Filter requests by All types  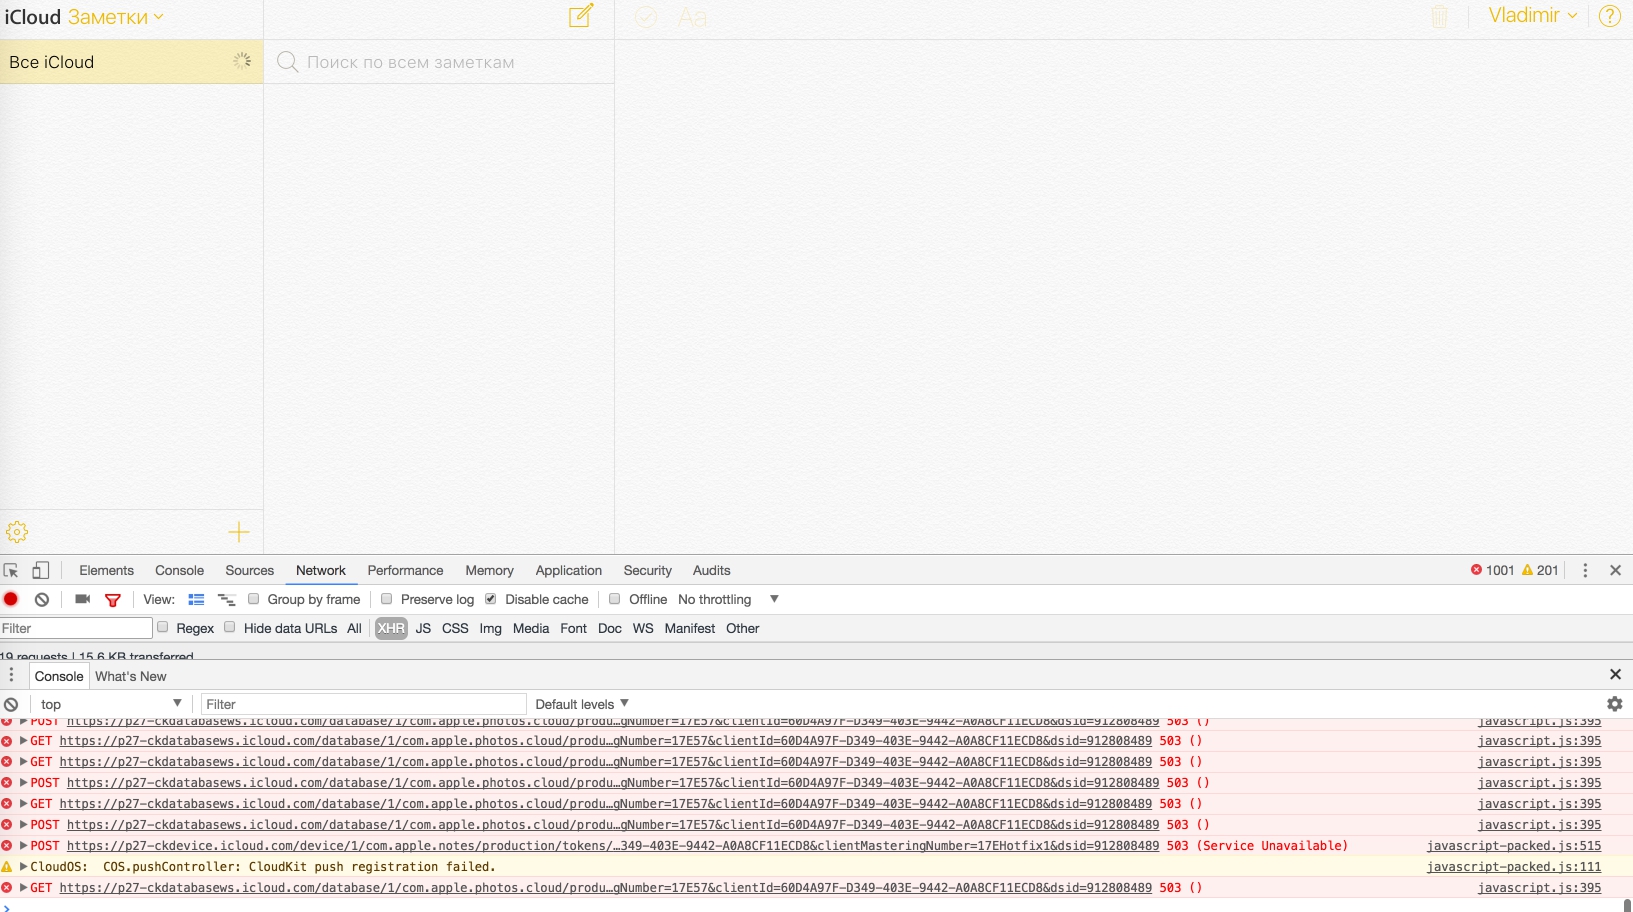coord(354,628)
